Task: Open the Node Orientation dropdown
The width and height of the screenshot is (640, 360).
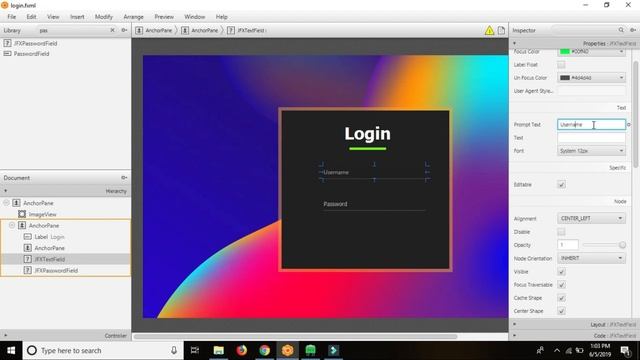Action: [591, 258]
